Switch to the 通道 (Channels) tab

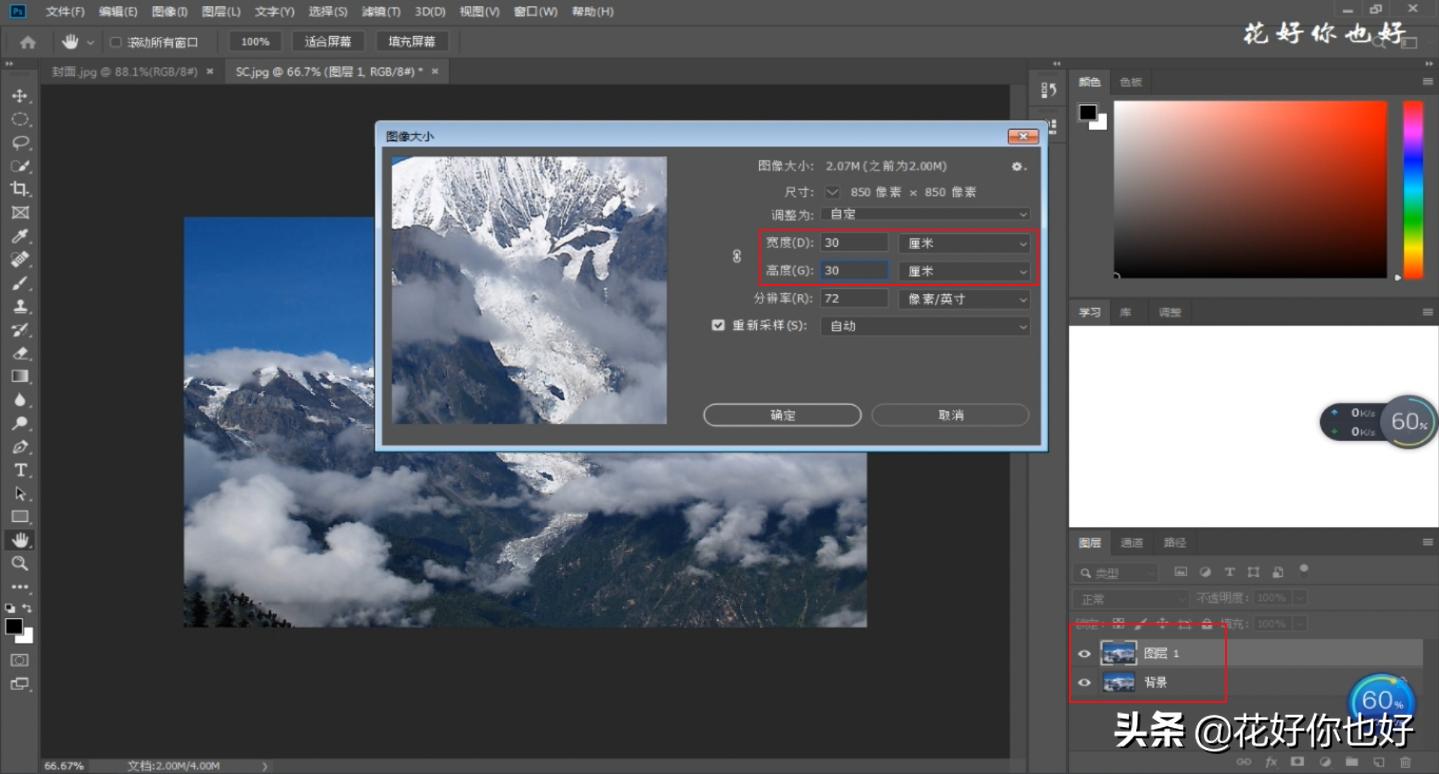tap(1132, 542)
